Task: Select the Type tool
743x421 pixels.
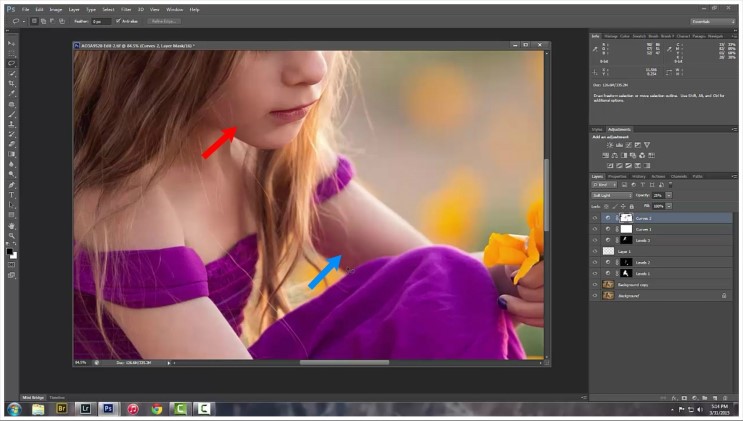Action: click(12, 195)
